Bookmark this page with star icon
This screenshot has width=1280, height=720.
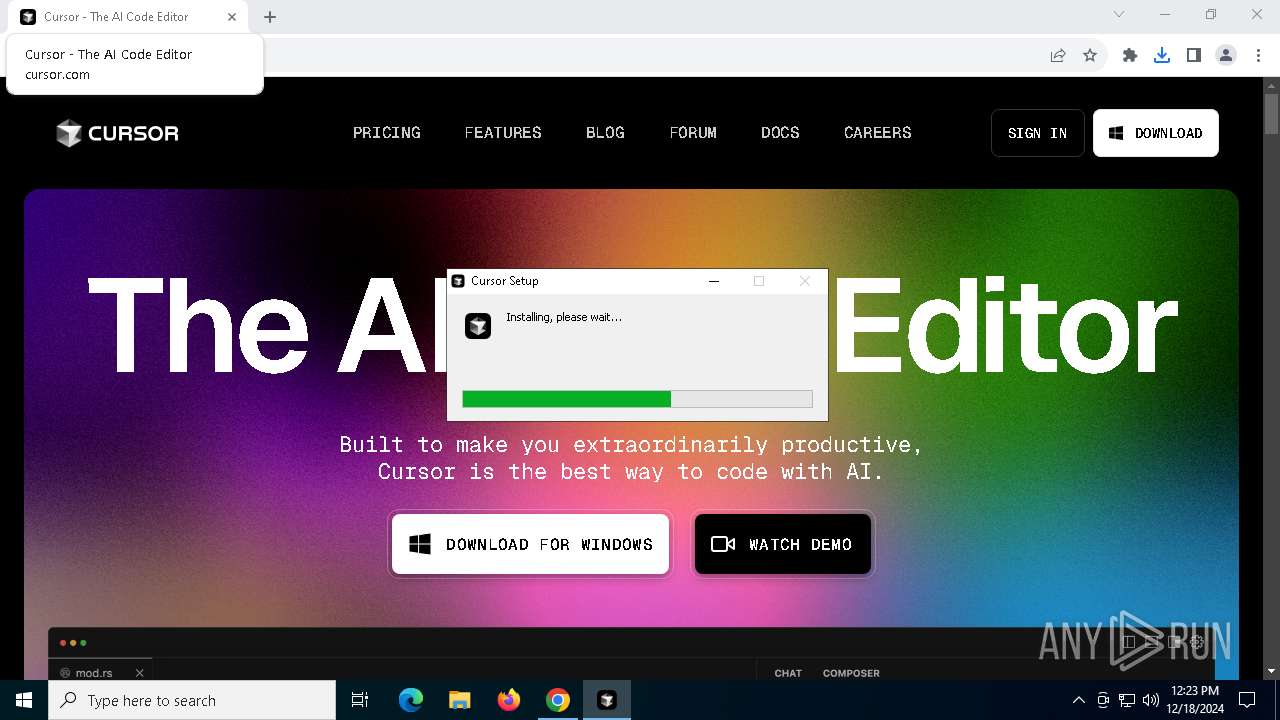click(1090, 55)
